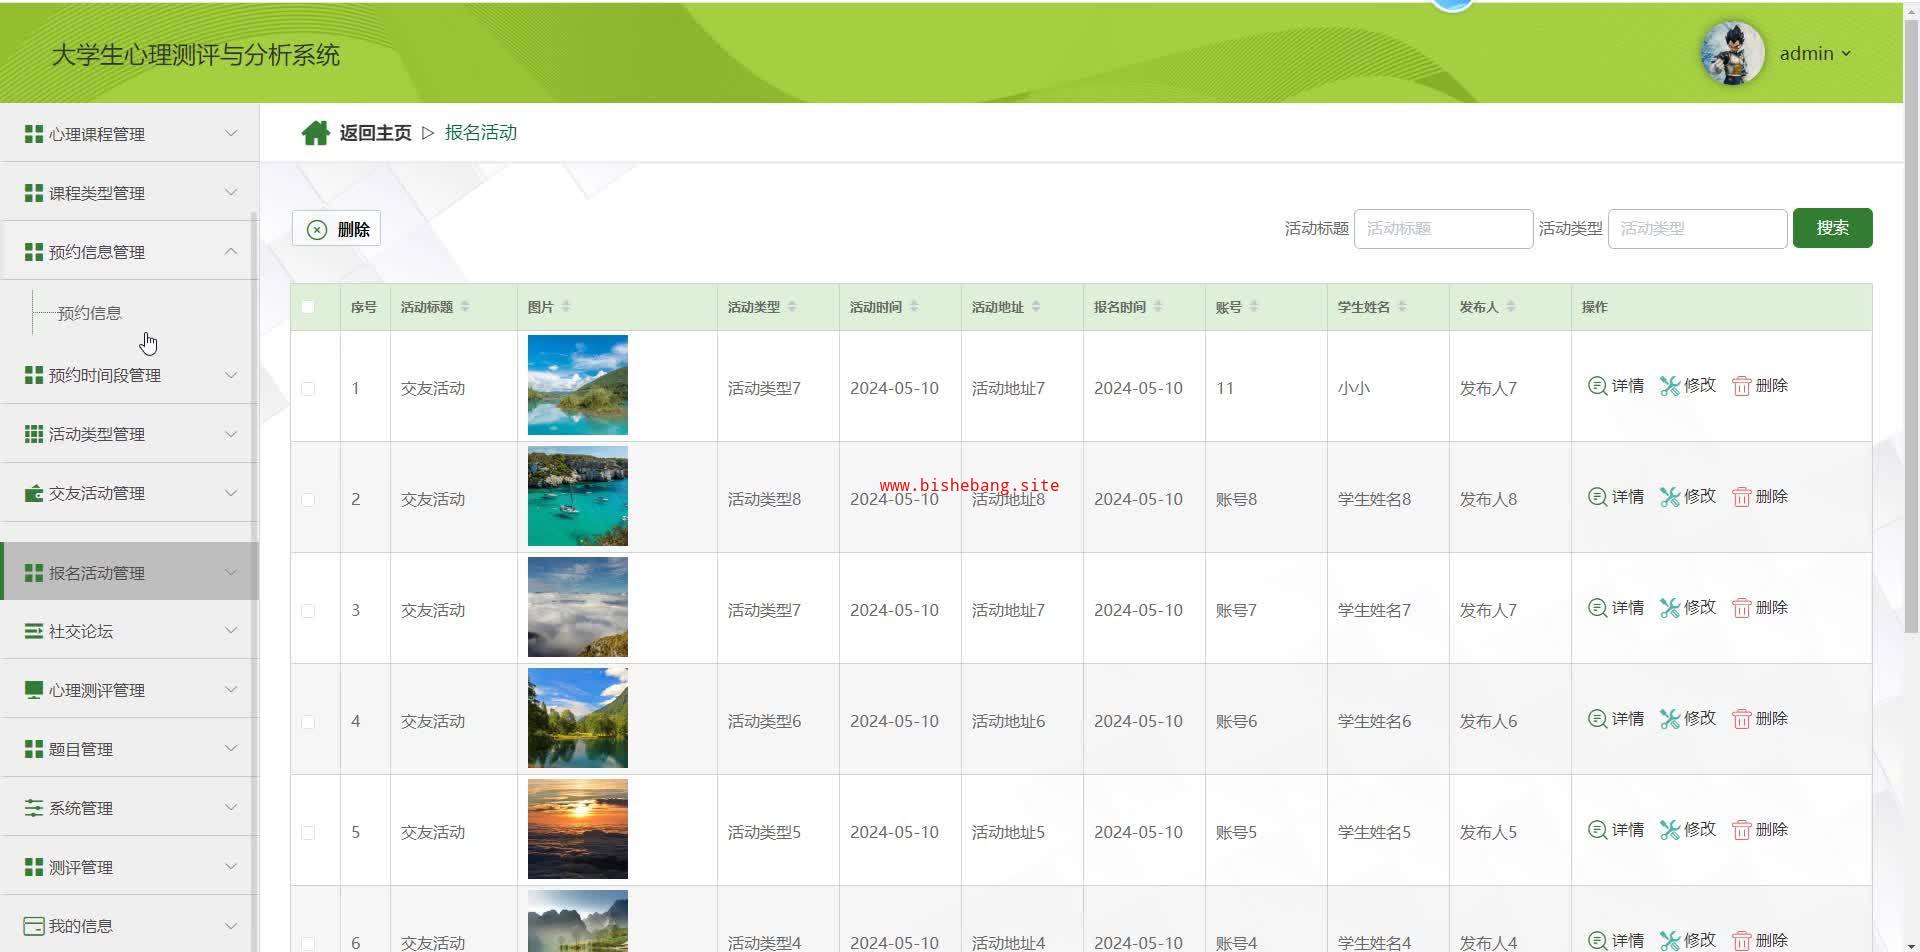Check the checkbox for row 1

pyautogui.click(x=308, y=389)
